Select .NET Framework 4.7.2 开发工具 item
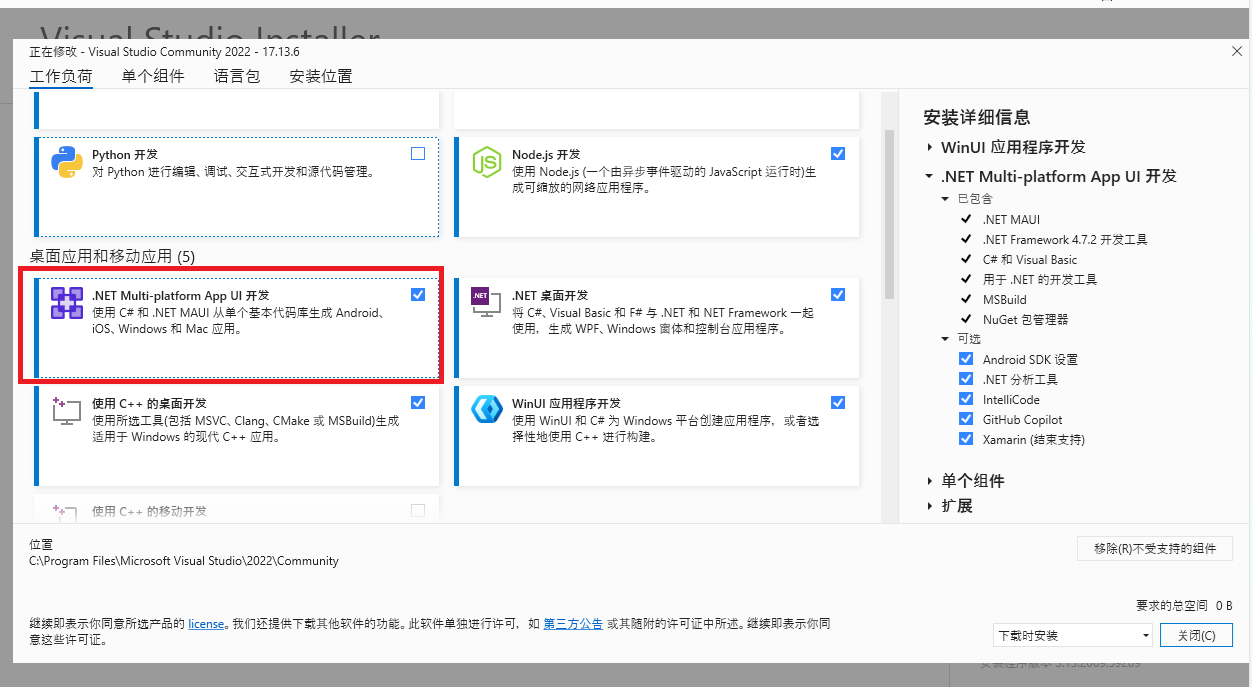1252x687 pixels. coord(1065,239)
